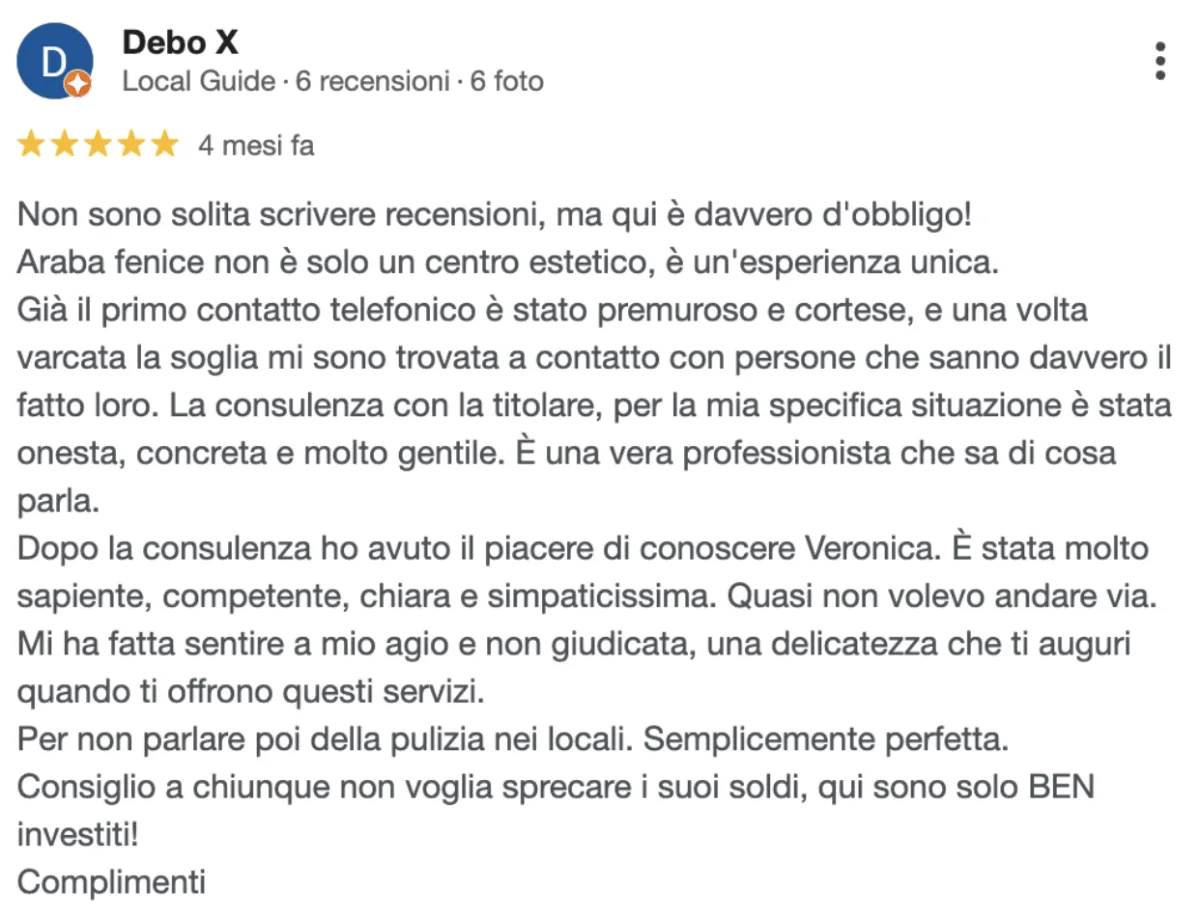The image size is (1200, 917).
Task: Click the second yellow rating star
Action: click(x=65, y=145)
